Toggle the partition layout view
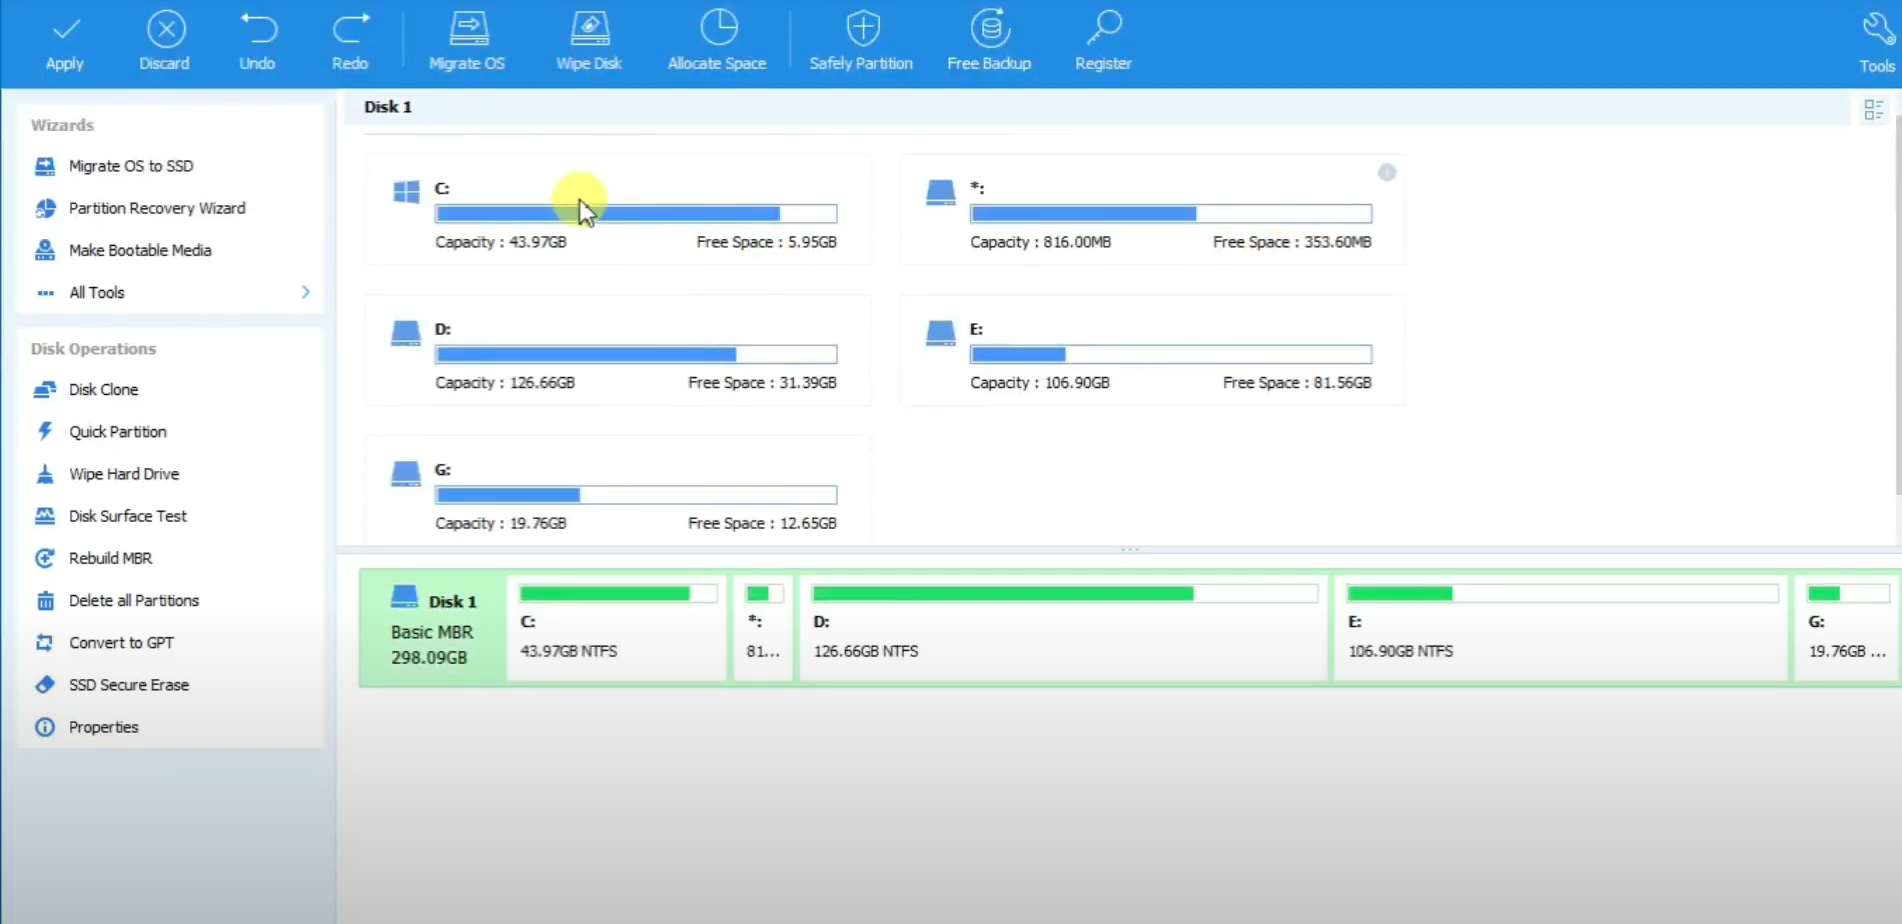The image size is (1902, 924). pos(1872,110)
